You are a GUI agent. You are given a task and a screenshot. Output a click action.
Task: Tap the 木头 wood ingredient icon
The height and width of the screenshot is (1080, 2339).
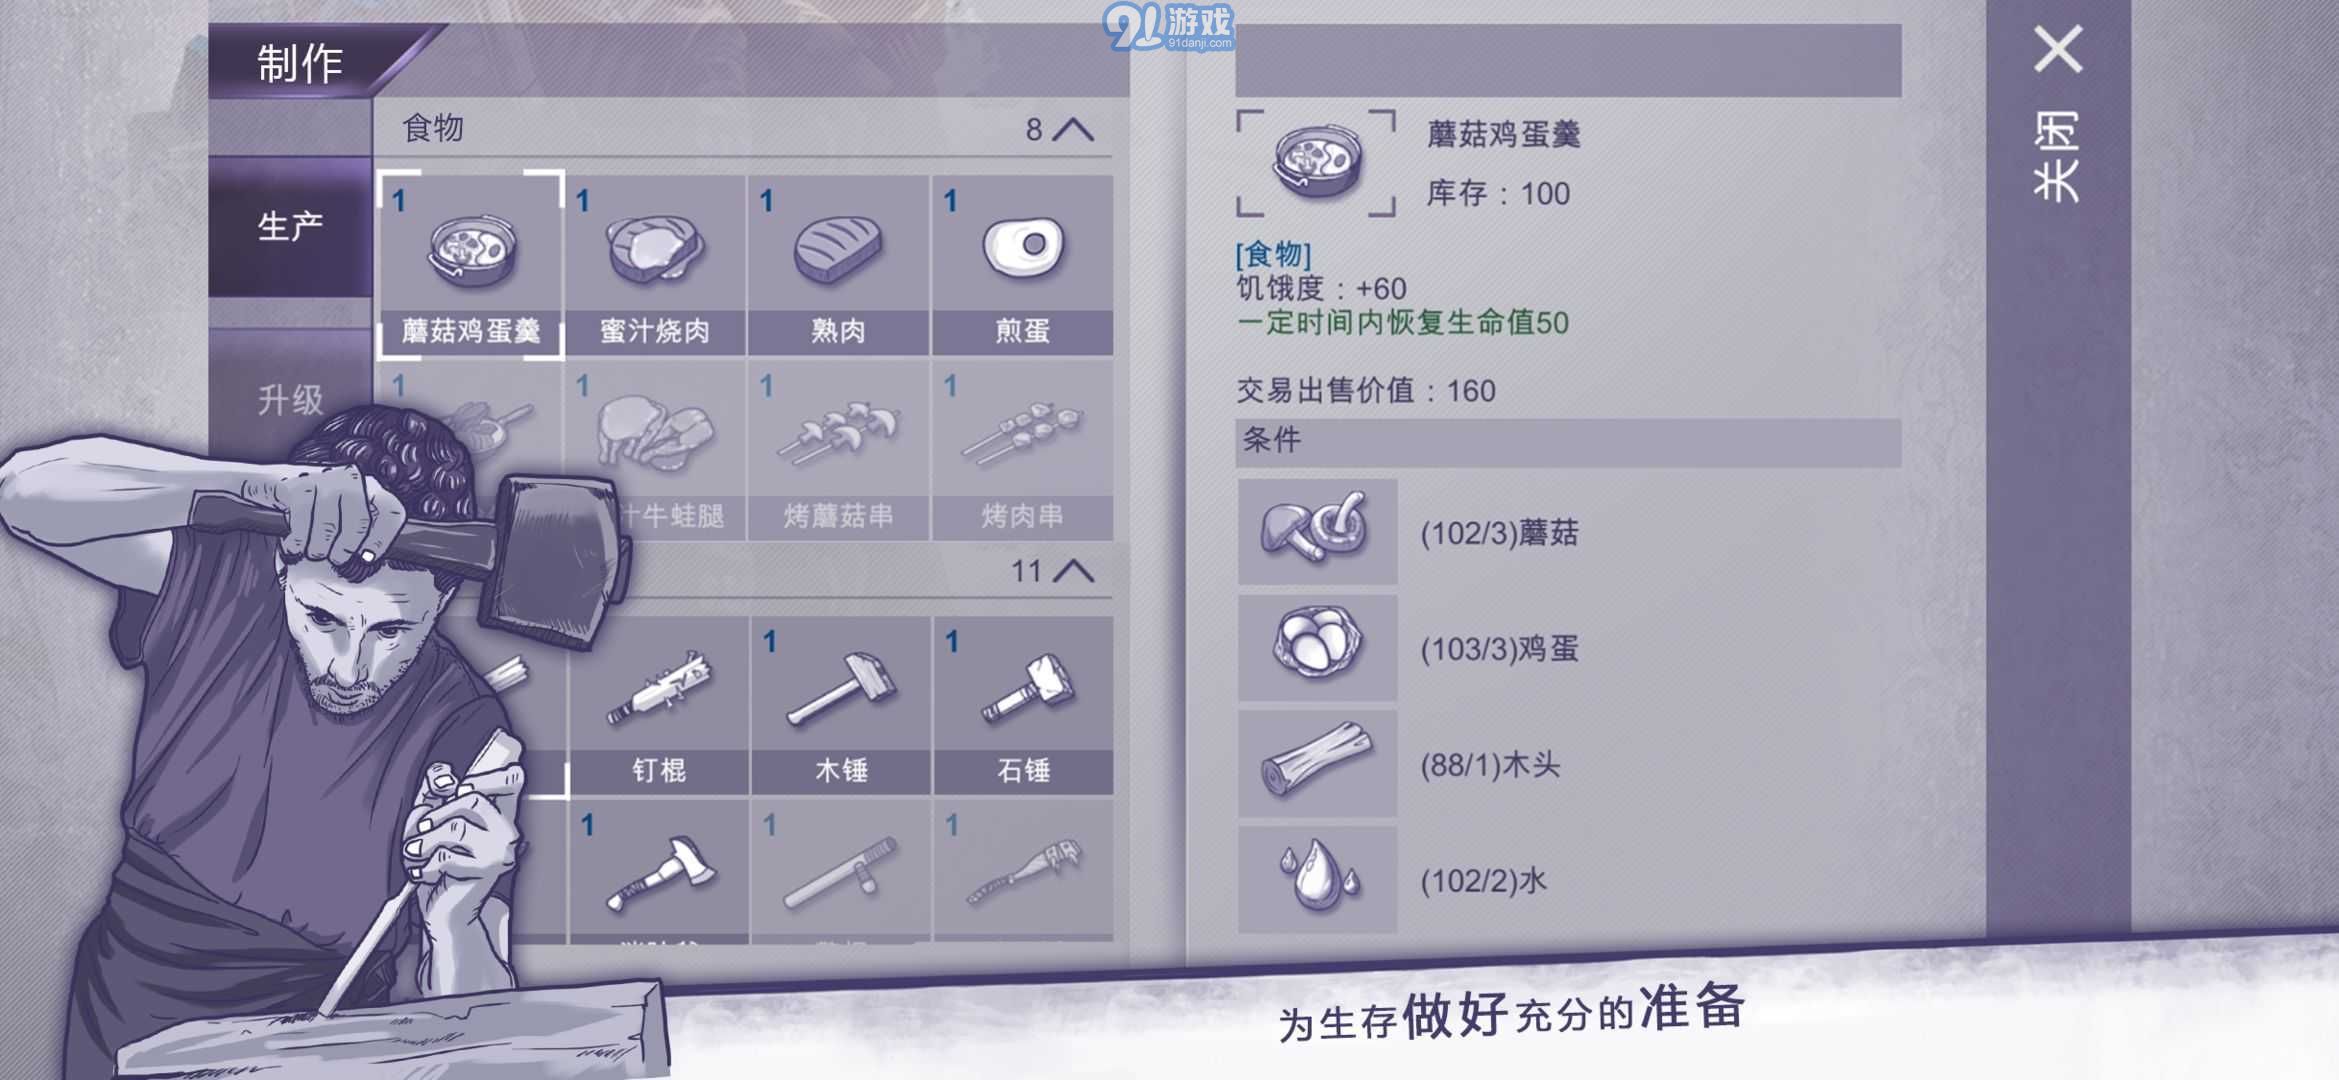1317,764
